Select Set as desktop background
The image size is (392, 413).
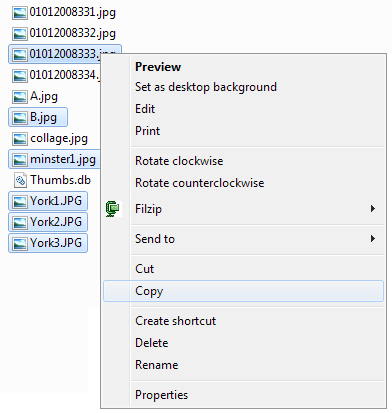coord(243,87)
